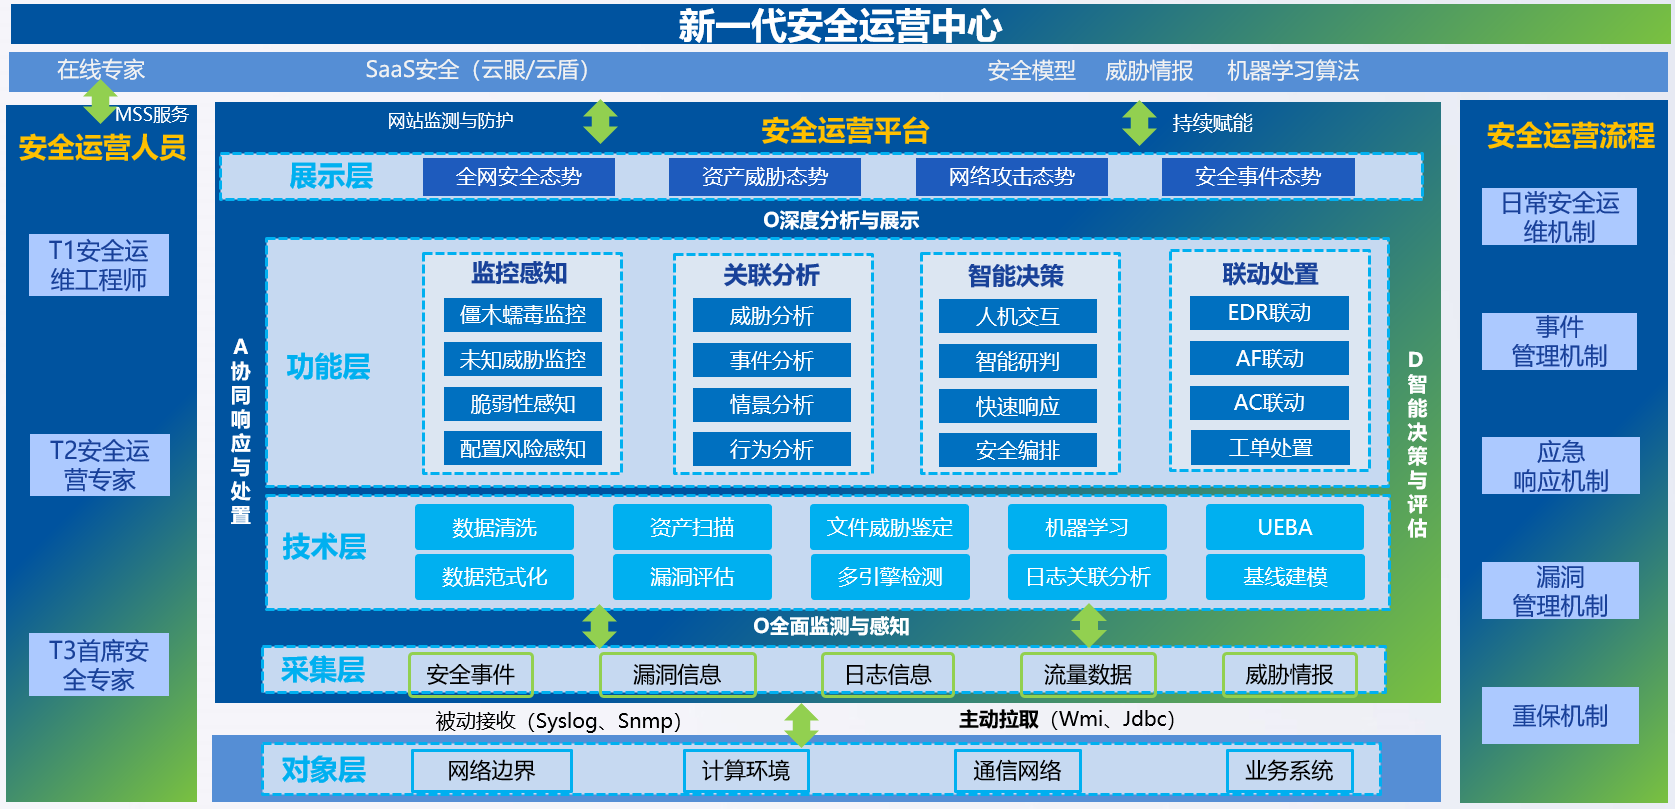Click the green double arrow beside MSS服务
The height and width of the screenshot is (809, 1675).
click(x=100, y=101)
